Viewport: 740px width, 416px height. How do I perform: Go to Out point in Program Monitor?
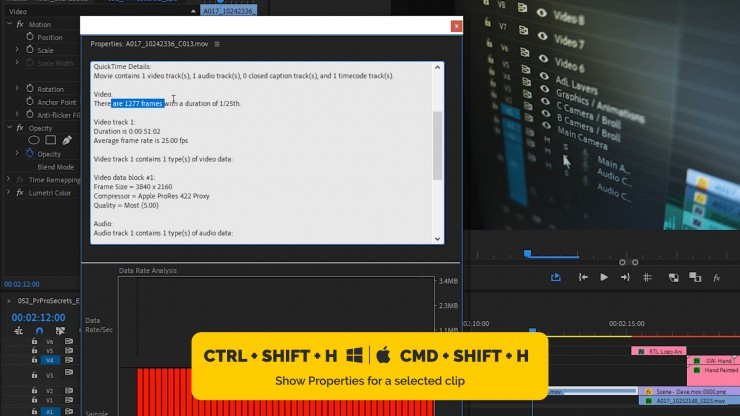625,278
